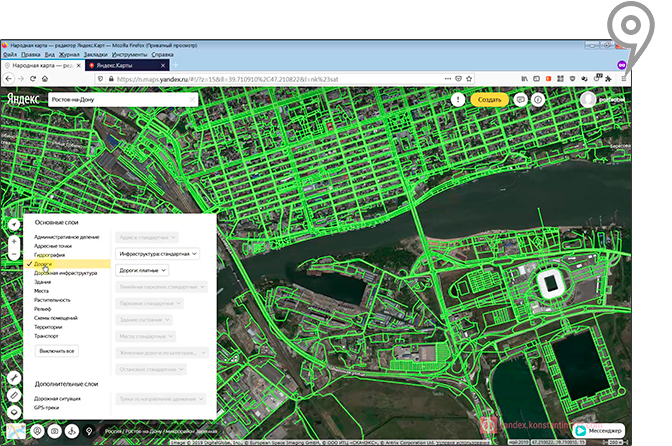Open the Инструменты menu

click(x=129, y=54)
